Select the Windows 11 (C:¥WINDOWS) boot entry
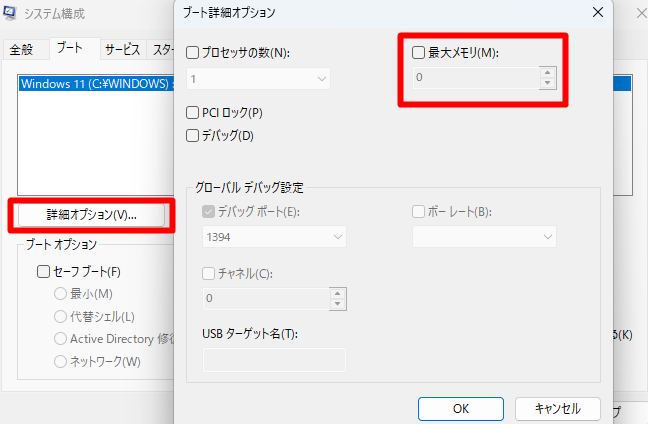The height and width of the screenshot is (424, 648). 97,83
